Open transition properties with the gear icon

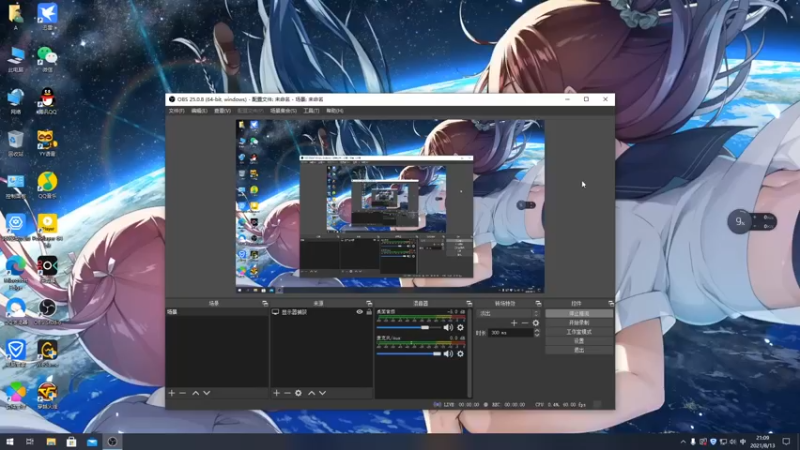[x=536, y=323]
